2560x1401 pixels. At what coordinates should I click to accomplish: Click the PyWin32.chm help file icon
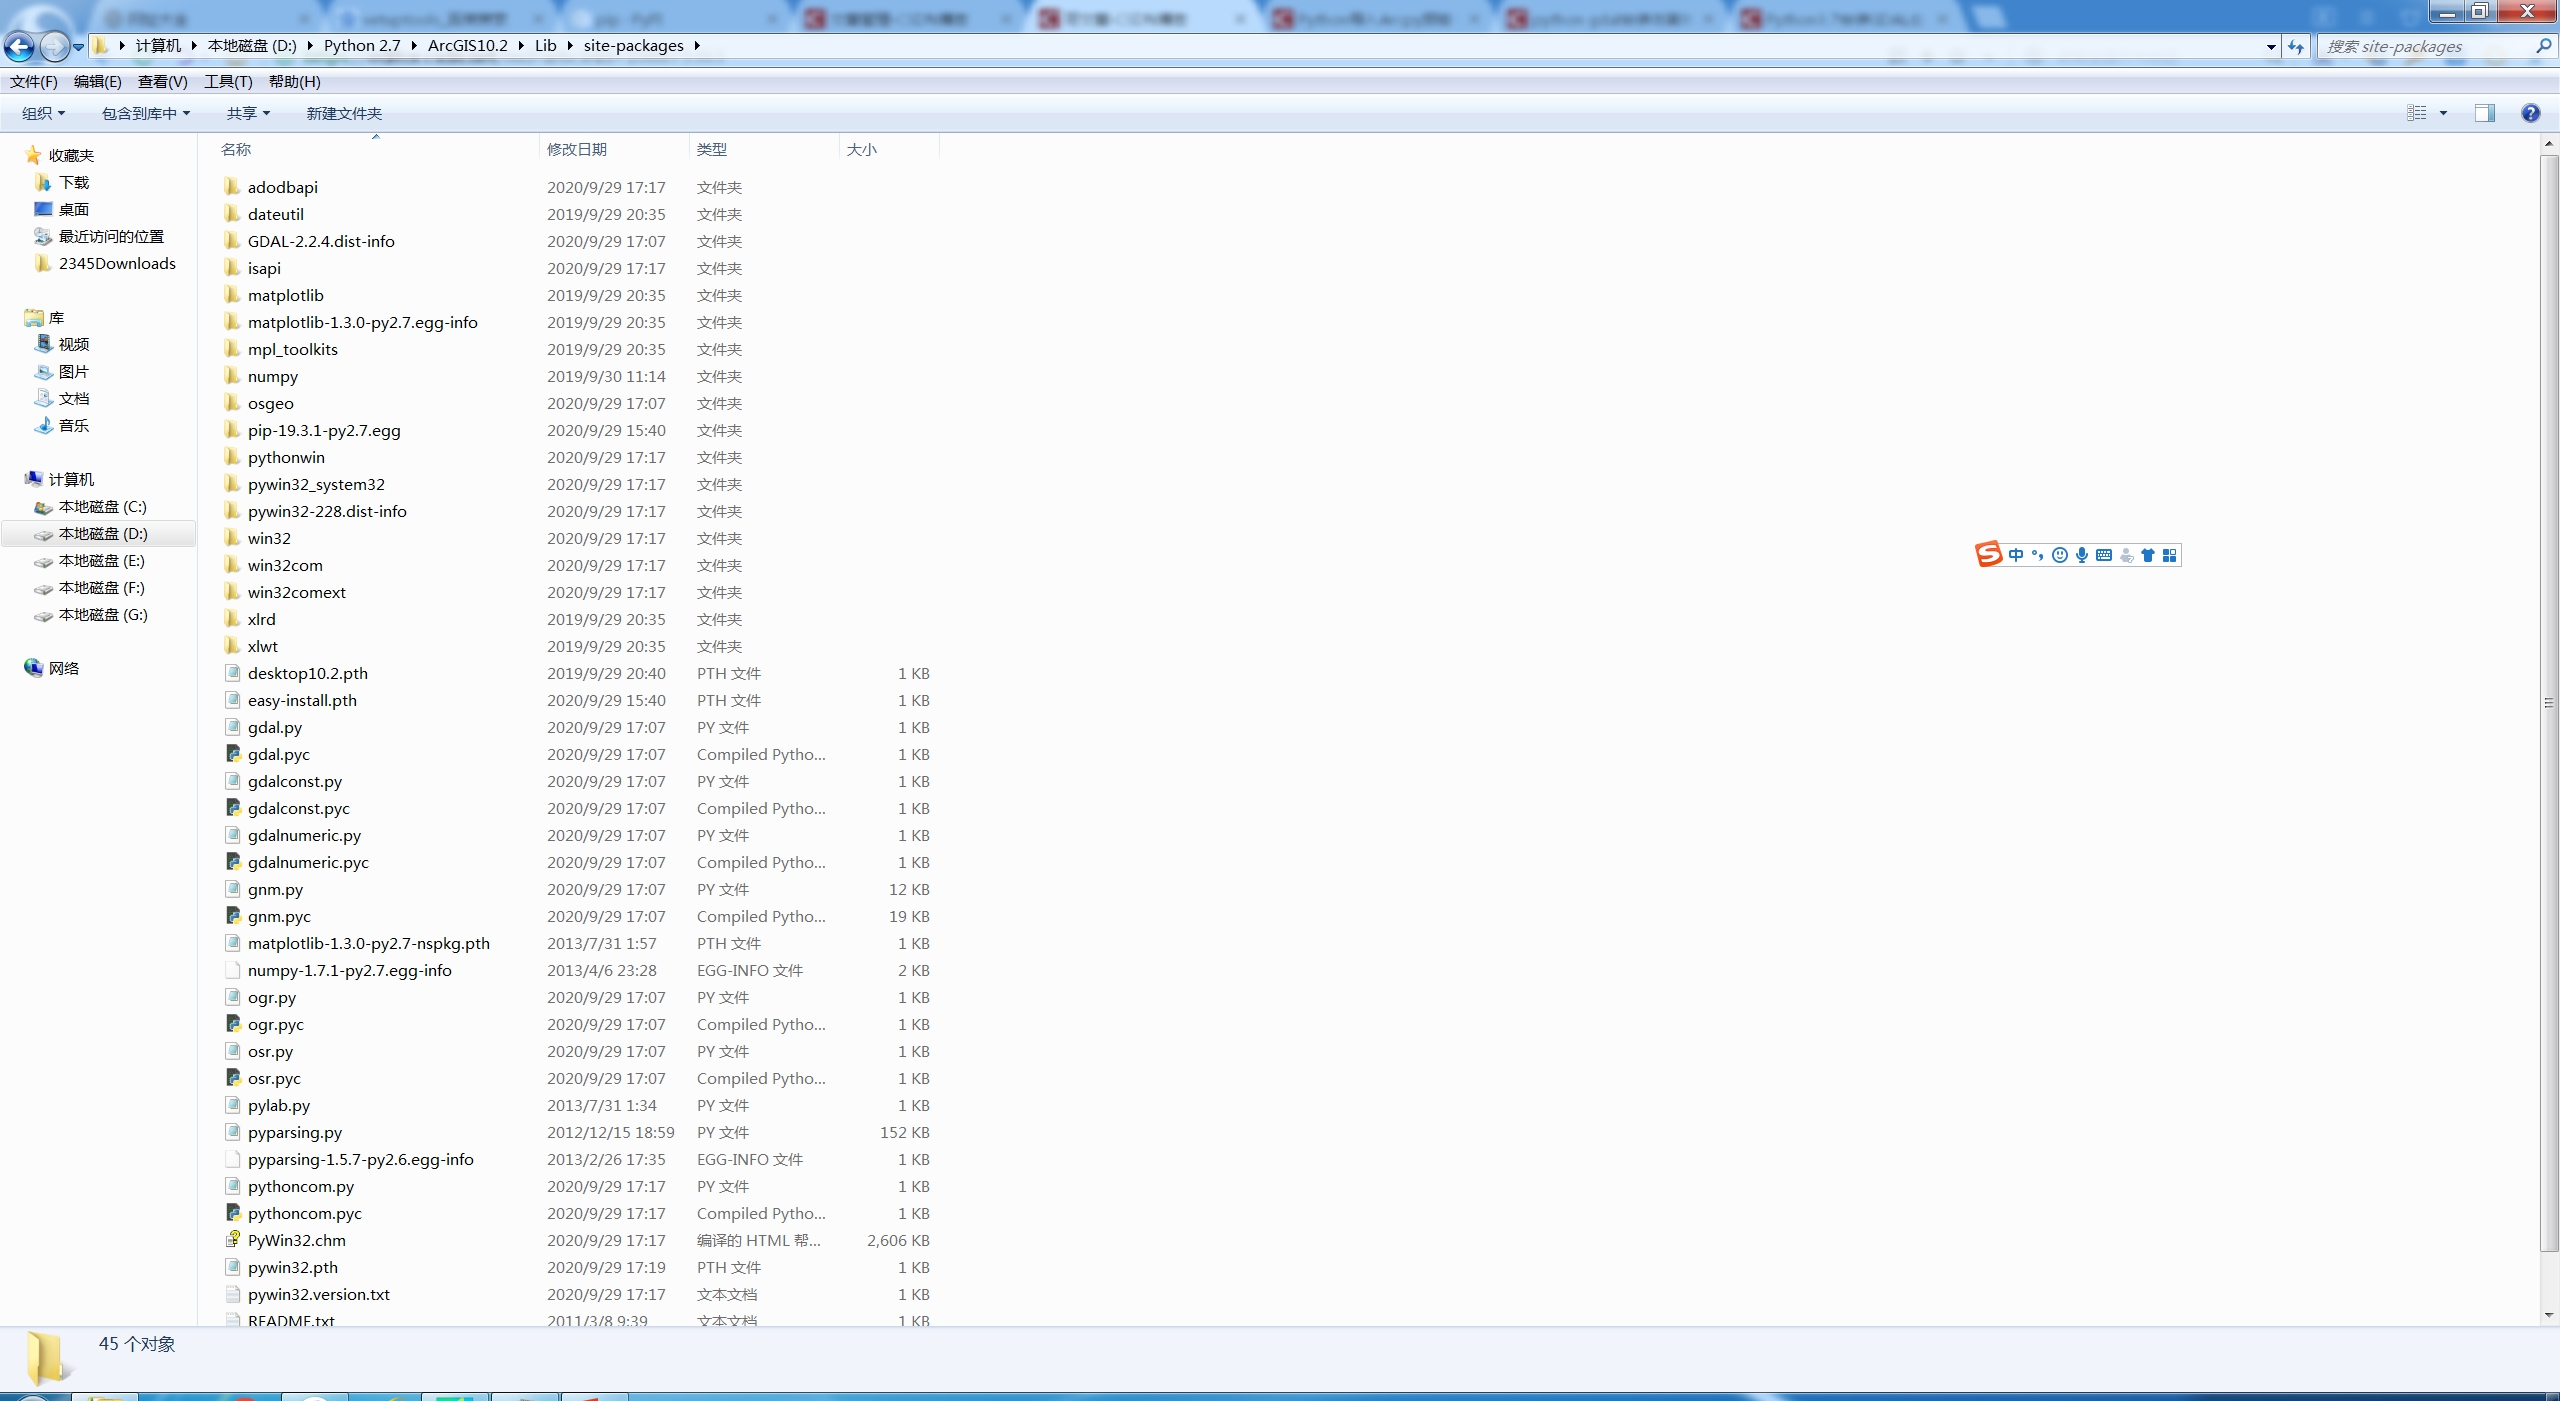tap(233, 1240)
